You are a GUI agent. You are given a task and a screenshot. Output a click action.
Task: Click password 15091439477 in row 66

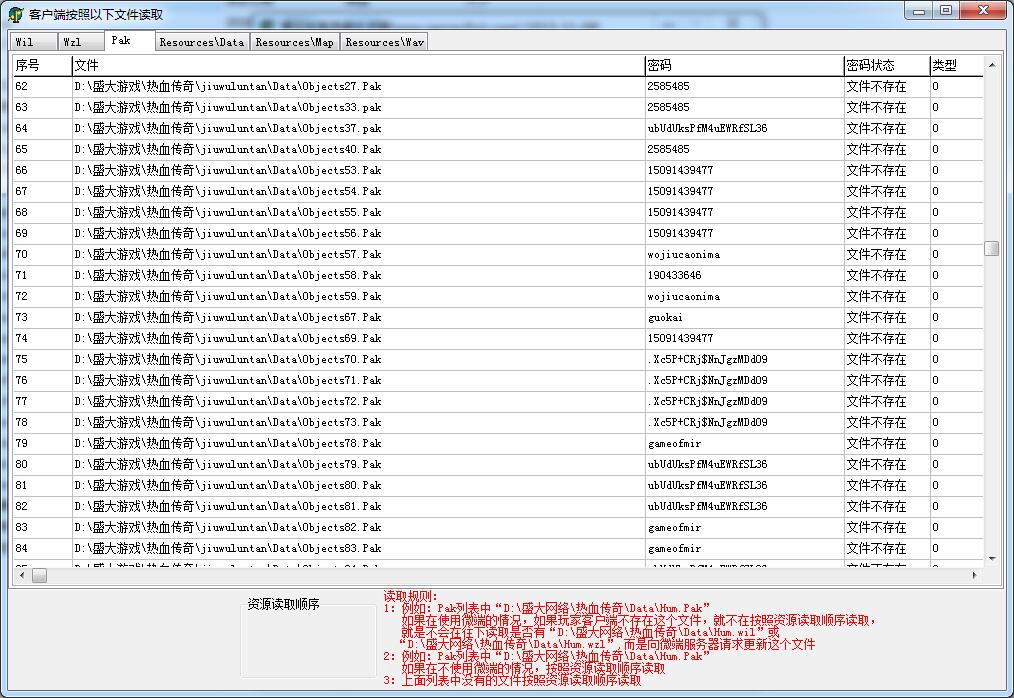[x=680, y=170]
